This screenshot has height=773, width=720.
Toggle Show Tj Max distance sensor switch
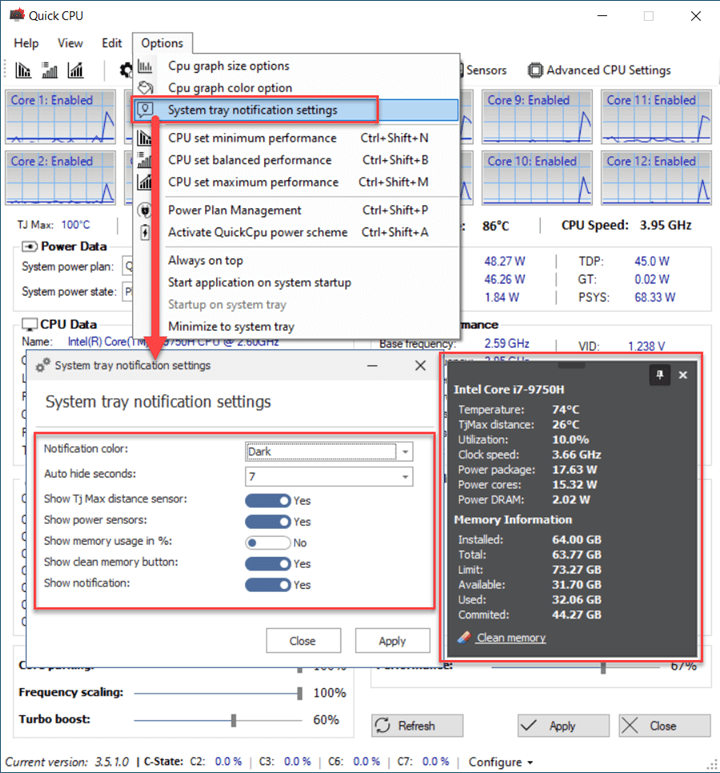pyautogui.click(x=268, y=500)
